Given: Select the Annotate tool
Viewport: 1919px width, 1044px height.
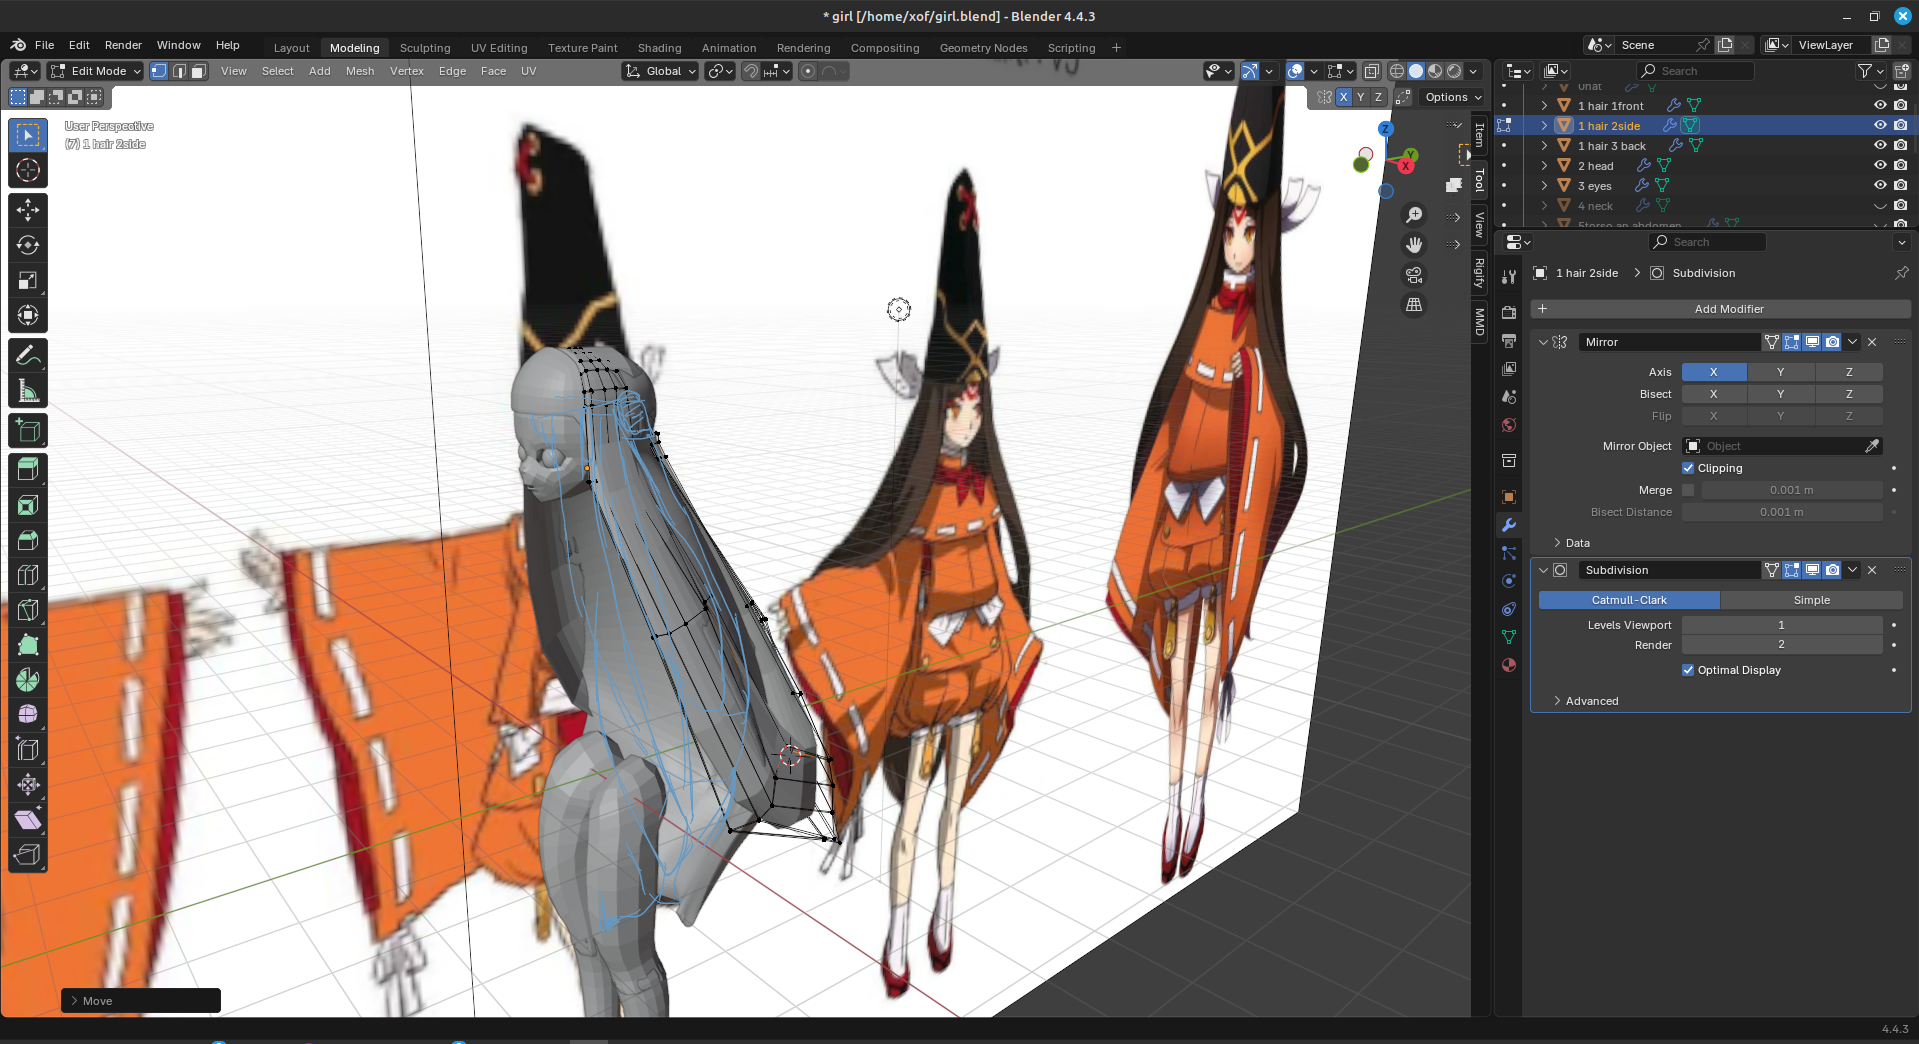Looking at the screenshot, I should click(28, 355).
